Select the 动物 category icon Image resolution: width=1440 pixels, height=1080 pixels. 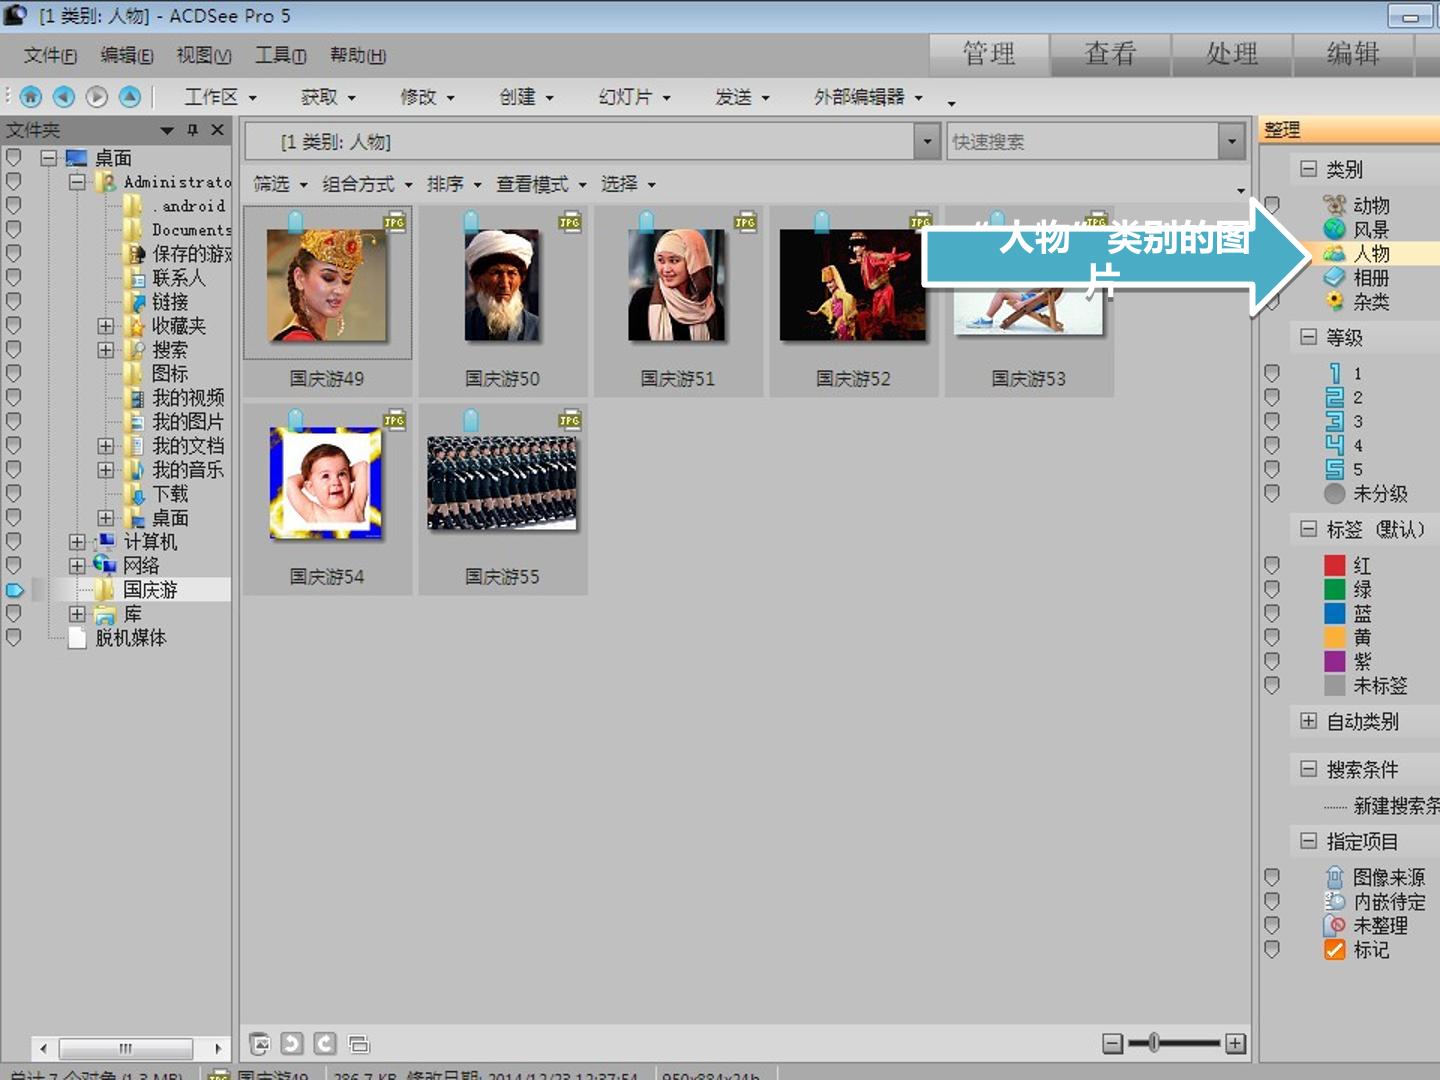click(1334, 205)
